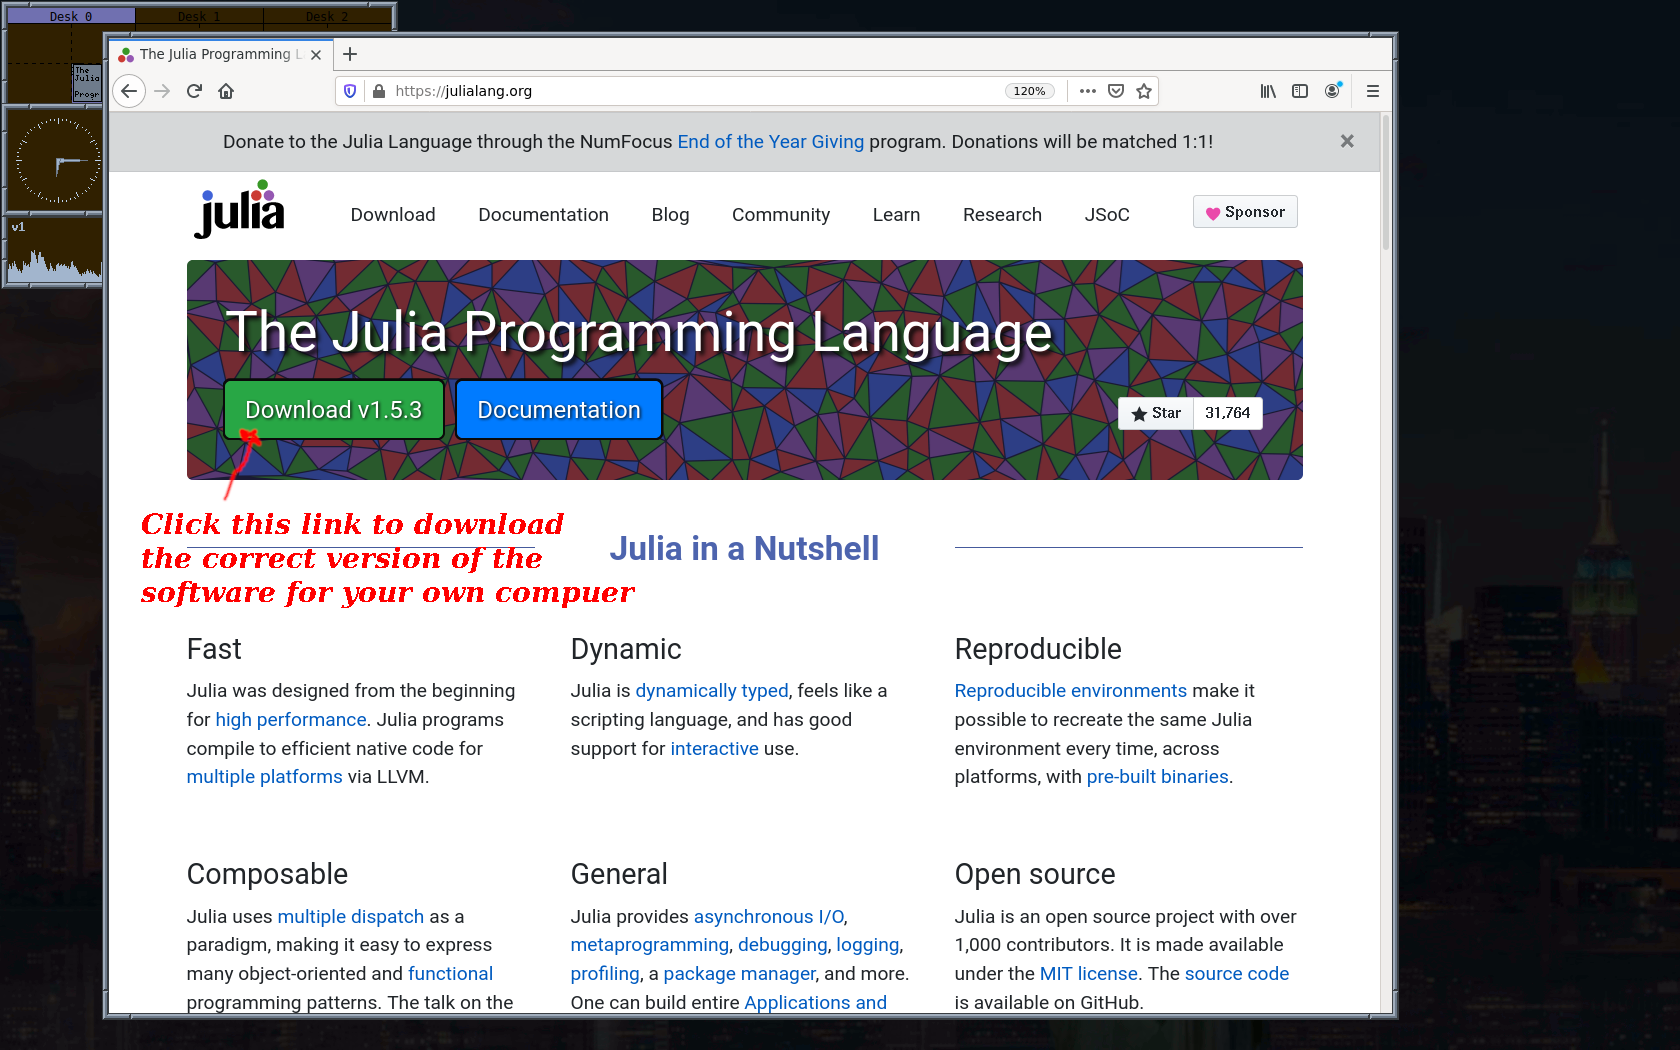Open the Firefox library icon
Screen dimensions: 1680x1050
(1268, 91)
